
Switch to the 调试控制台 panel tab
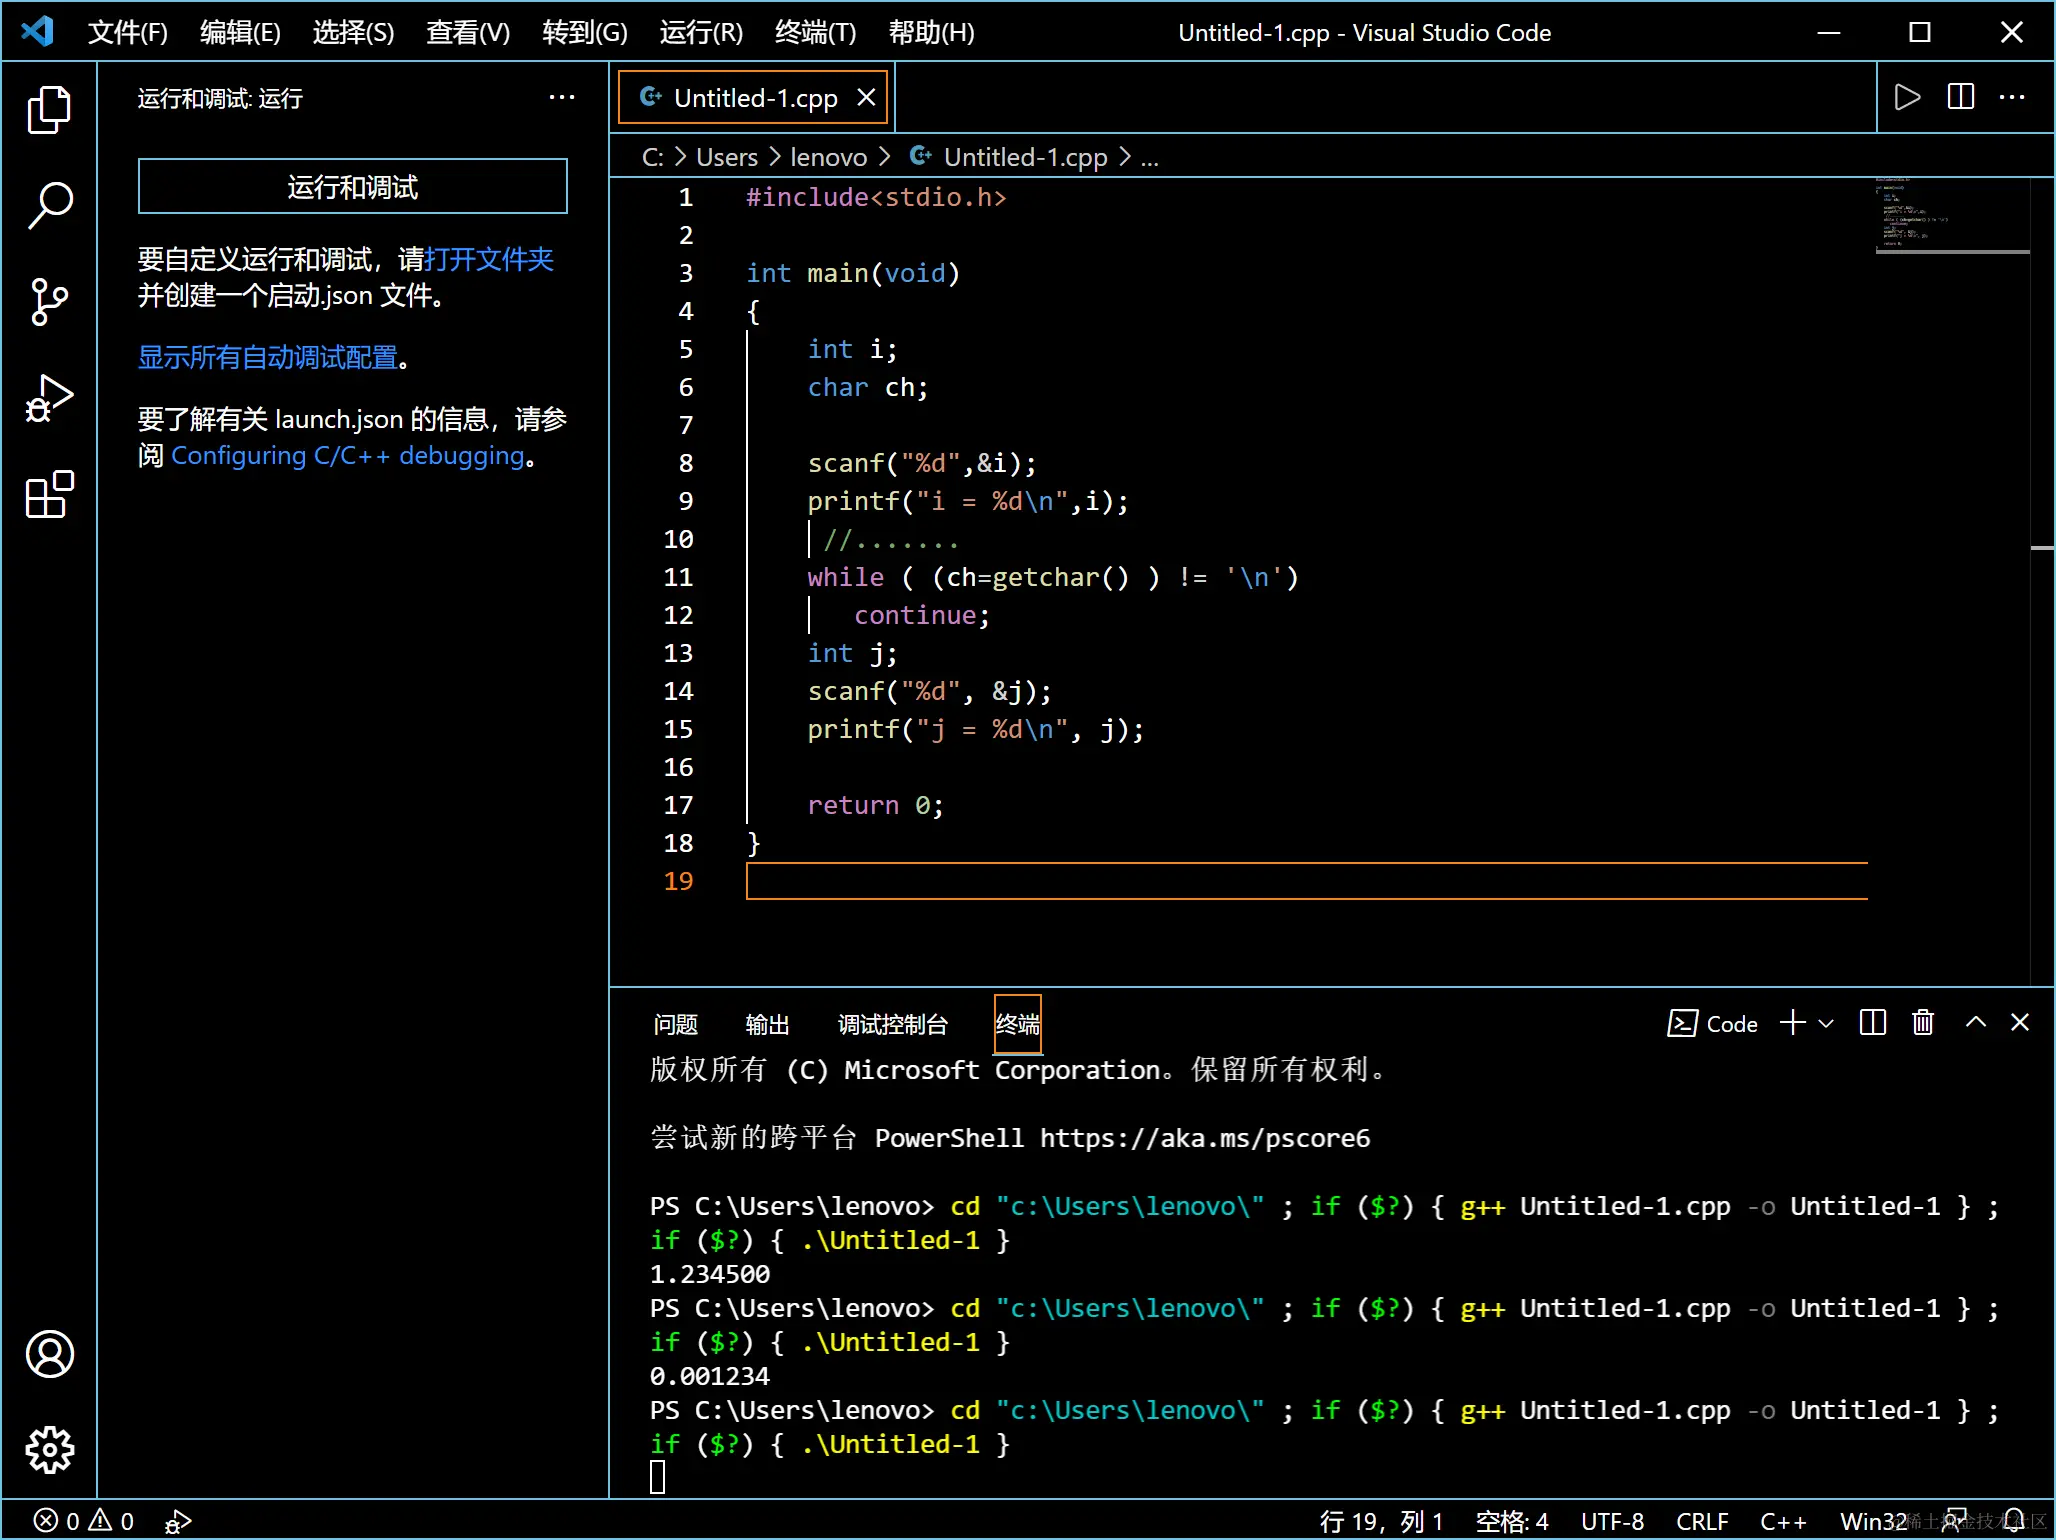pos(892,1024)
